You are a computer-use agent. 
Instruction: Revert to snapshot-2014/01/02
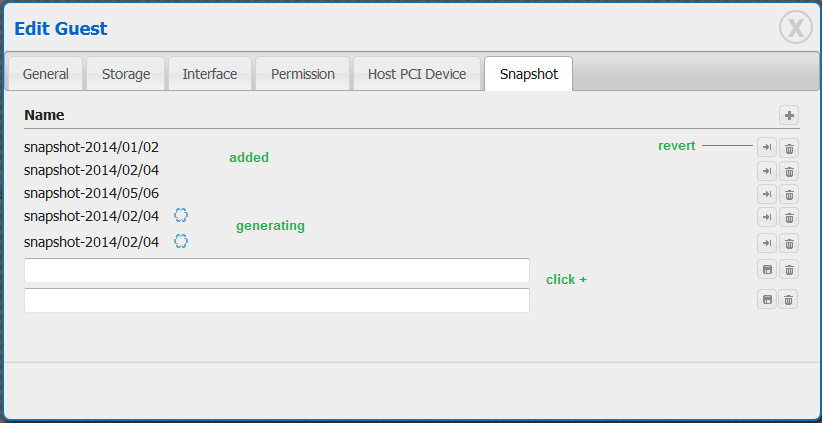(767, 148)
